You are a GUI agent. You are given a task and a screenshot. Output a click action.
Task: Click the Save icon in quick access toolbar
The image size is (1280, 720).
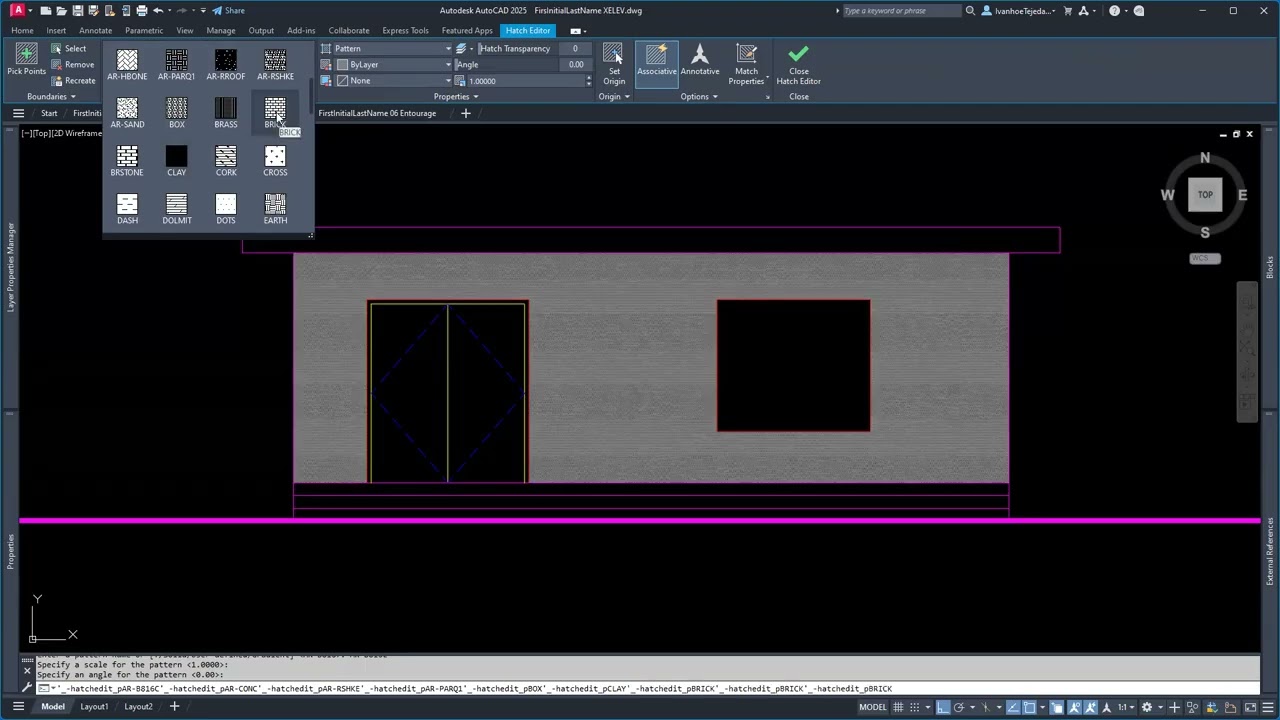point(77,11)
